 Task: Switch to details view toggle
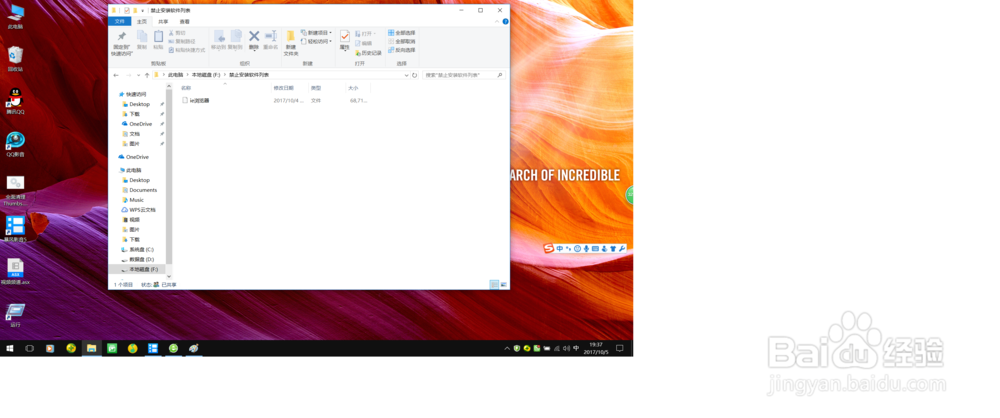tap(494, 284)
